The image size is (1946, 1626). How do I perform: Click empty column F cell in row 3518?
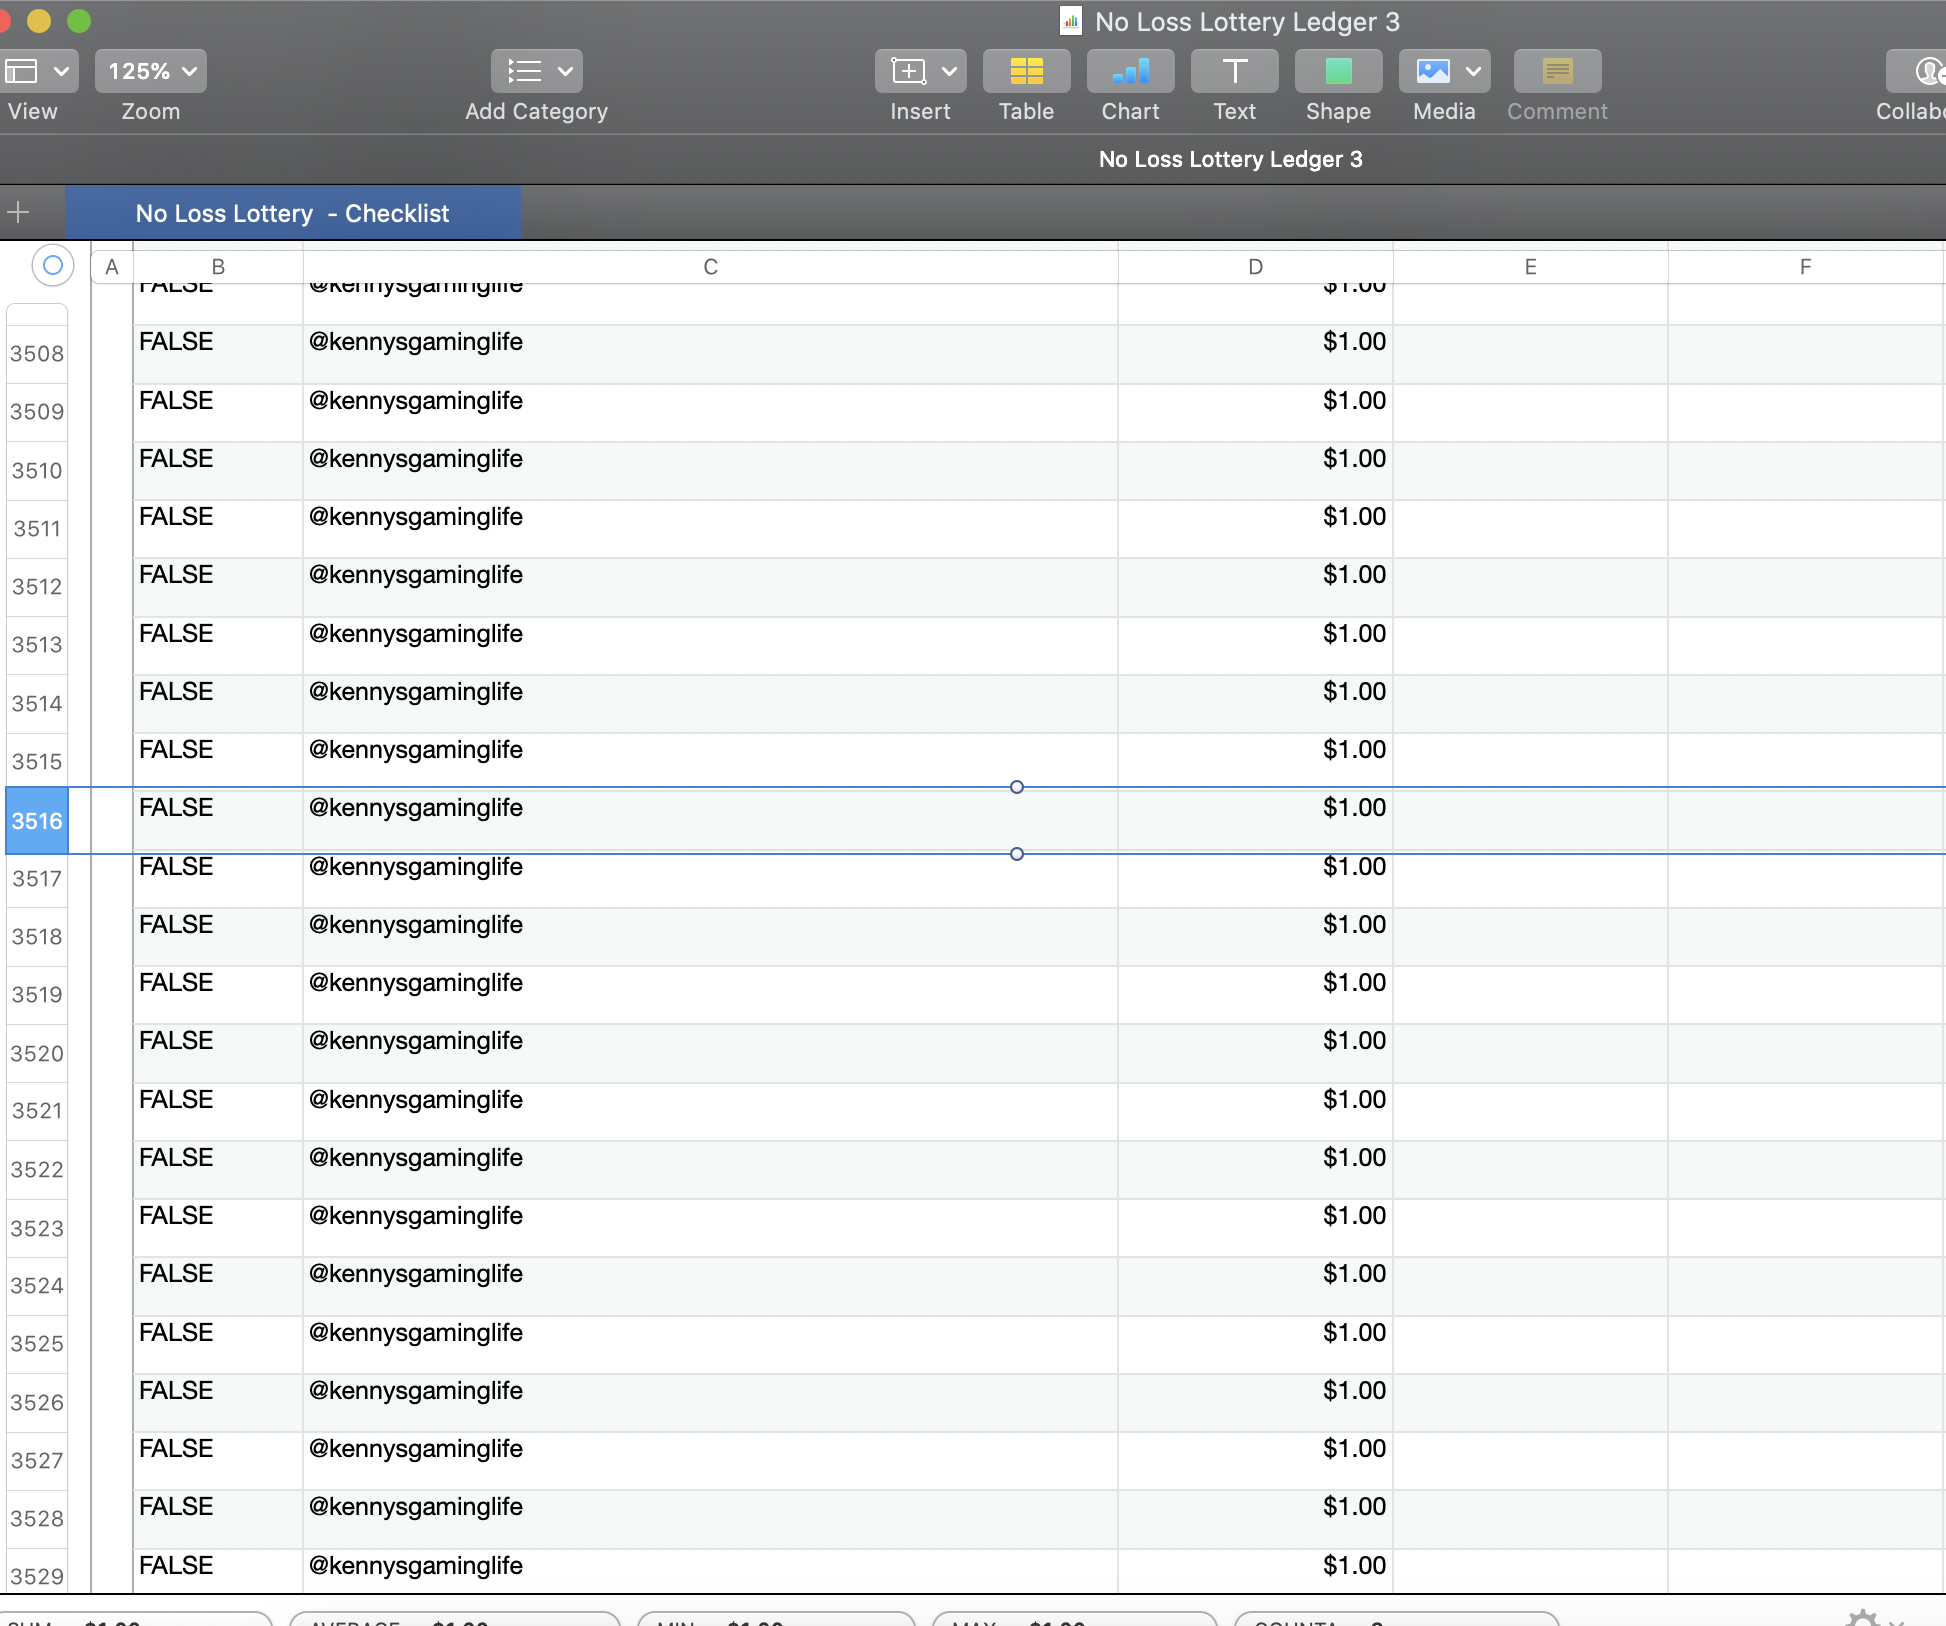[1805, 937]
